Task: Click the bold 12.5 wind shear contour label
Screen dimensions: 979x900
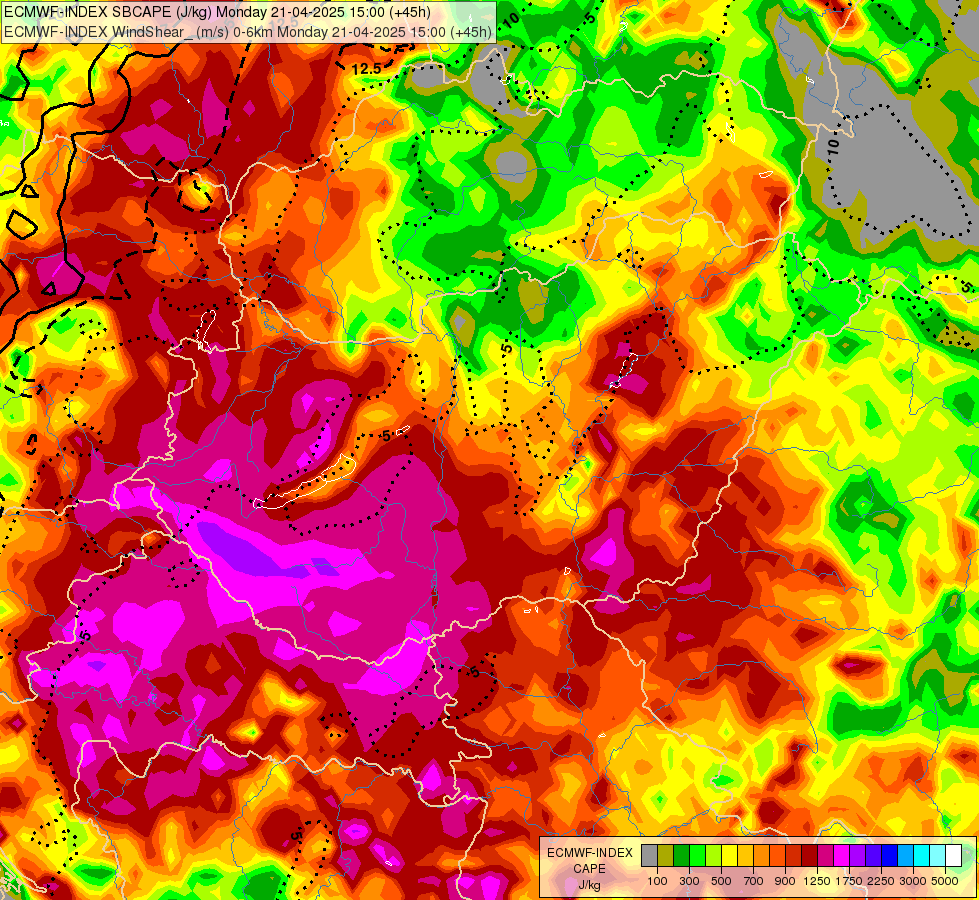Action: [367, 69]
